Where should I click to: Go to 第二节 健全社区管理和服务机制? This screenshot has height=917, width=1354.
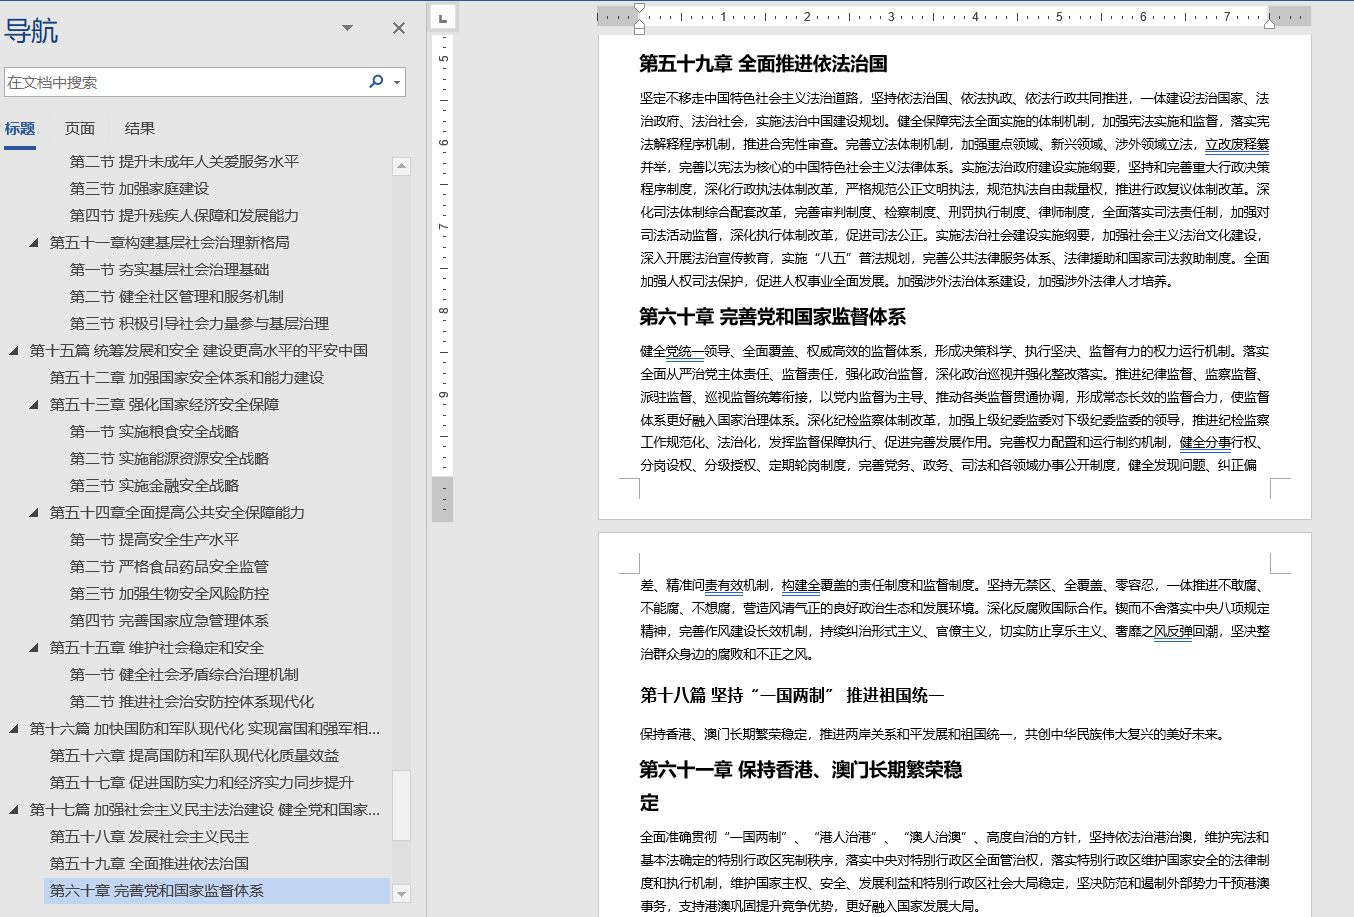click(x=177, y=296)
